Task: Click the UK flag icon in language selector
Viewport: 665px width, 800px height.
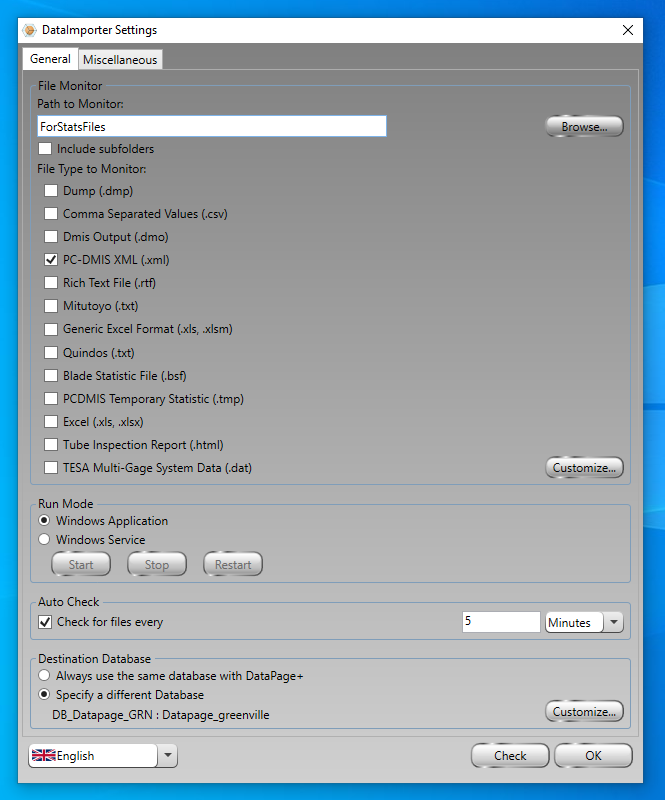Action: pyautogui.click(x=43, y=755)
